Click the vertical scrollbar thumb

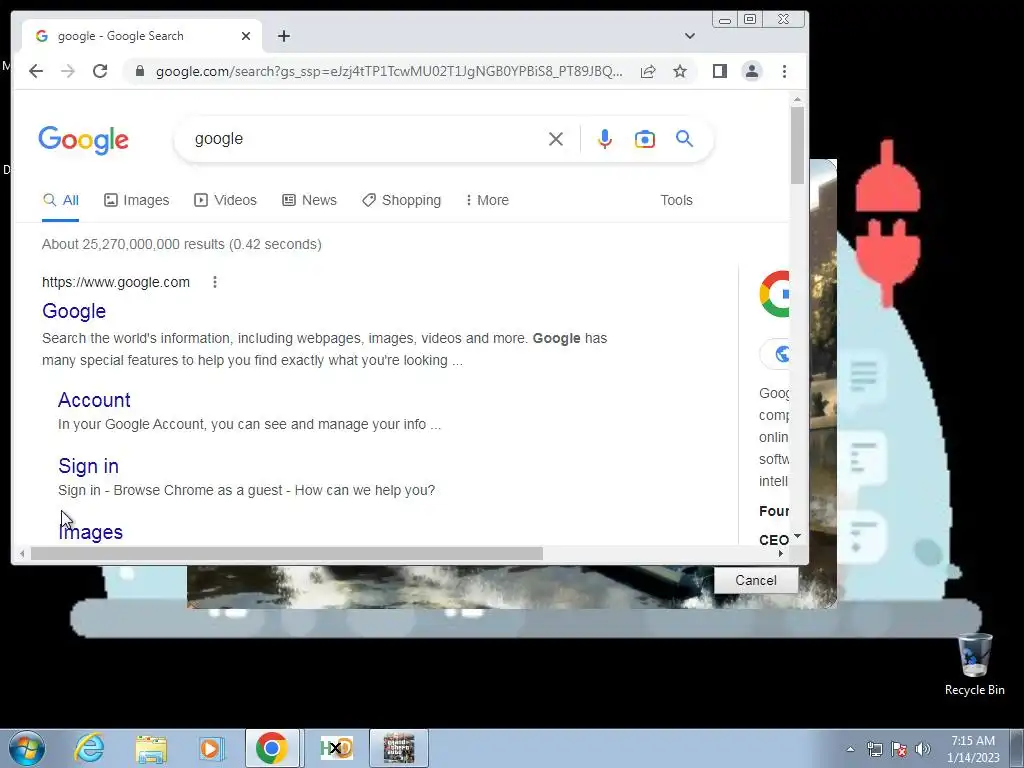click(x=797, y=145)
